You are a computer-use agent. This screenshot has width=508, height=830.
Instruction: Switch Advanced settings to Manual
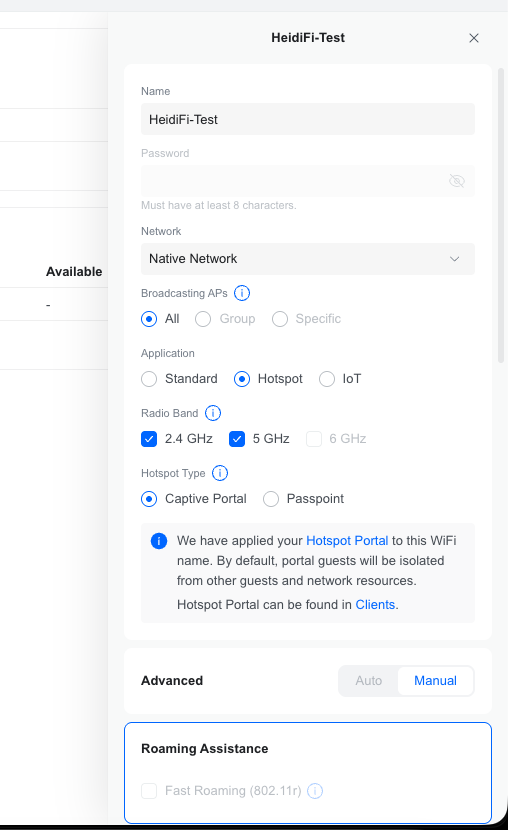click(435, 681)
